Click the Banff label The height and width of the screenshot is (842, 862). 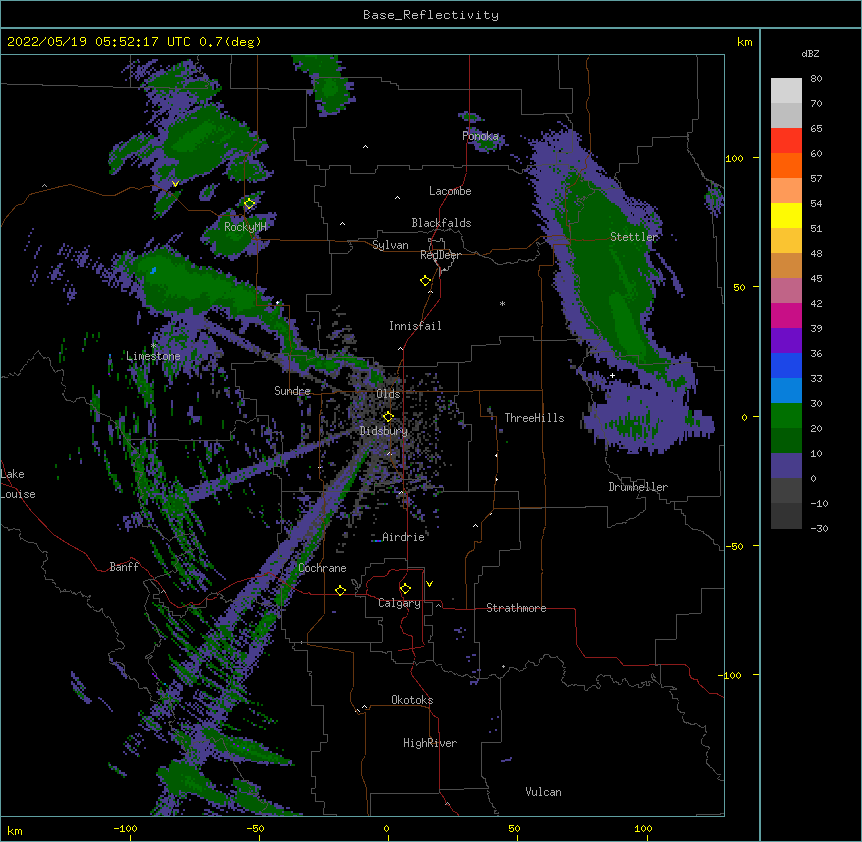124,567
